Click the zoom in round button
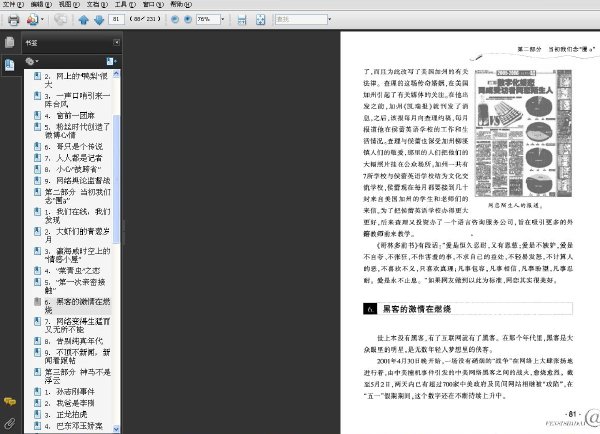600x434 pixels. coord(188,19)
